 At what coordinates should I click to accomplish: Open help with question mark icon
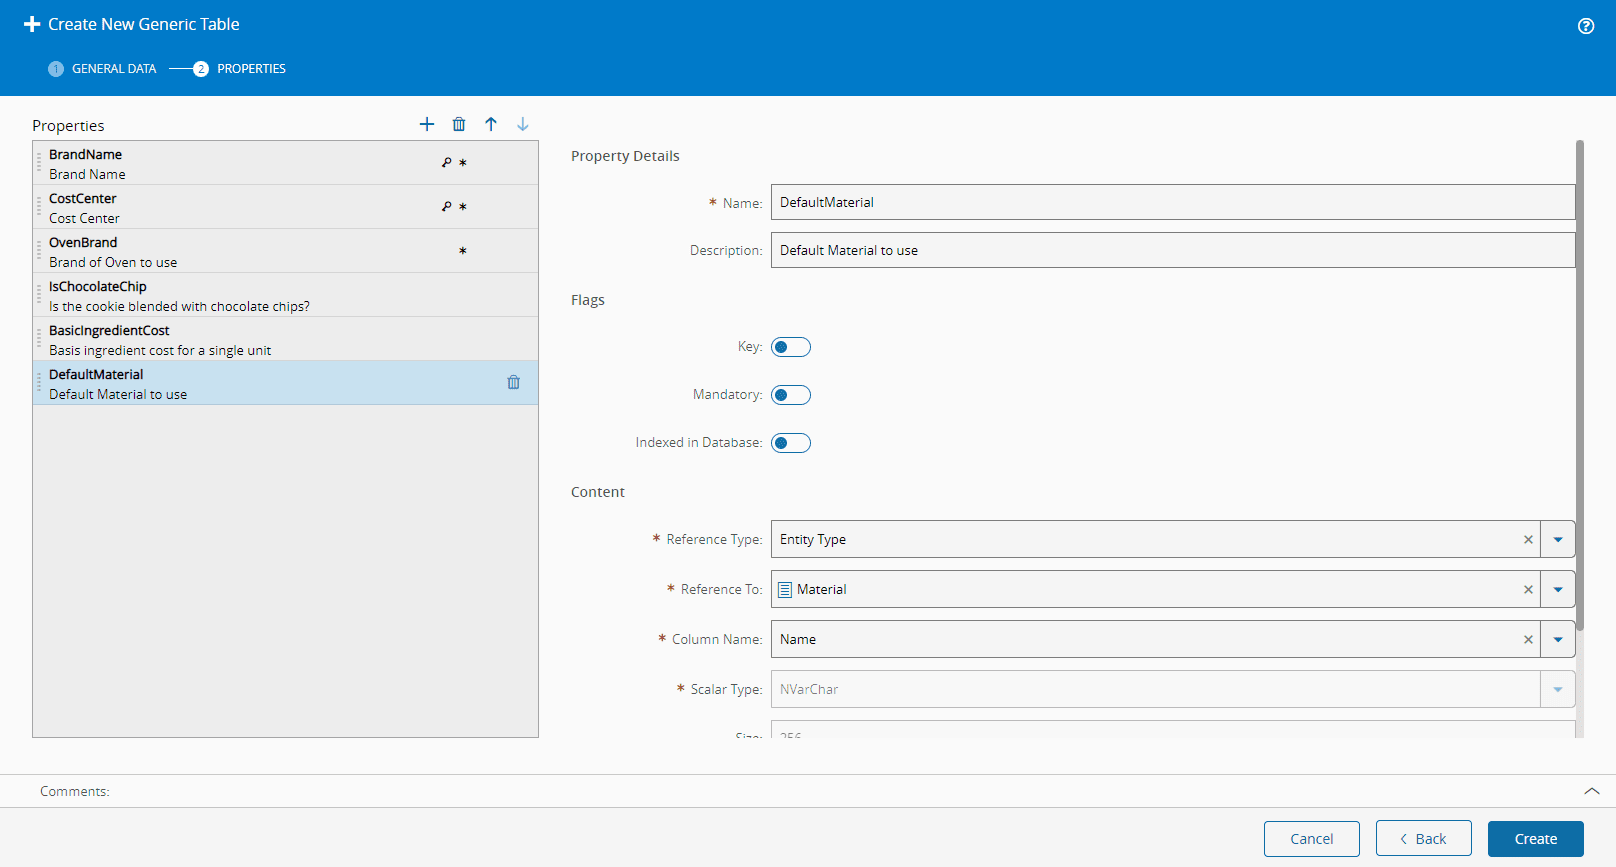pos(1586,26)
